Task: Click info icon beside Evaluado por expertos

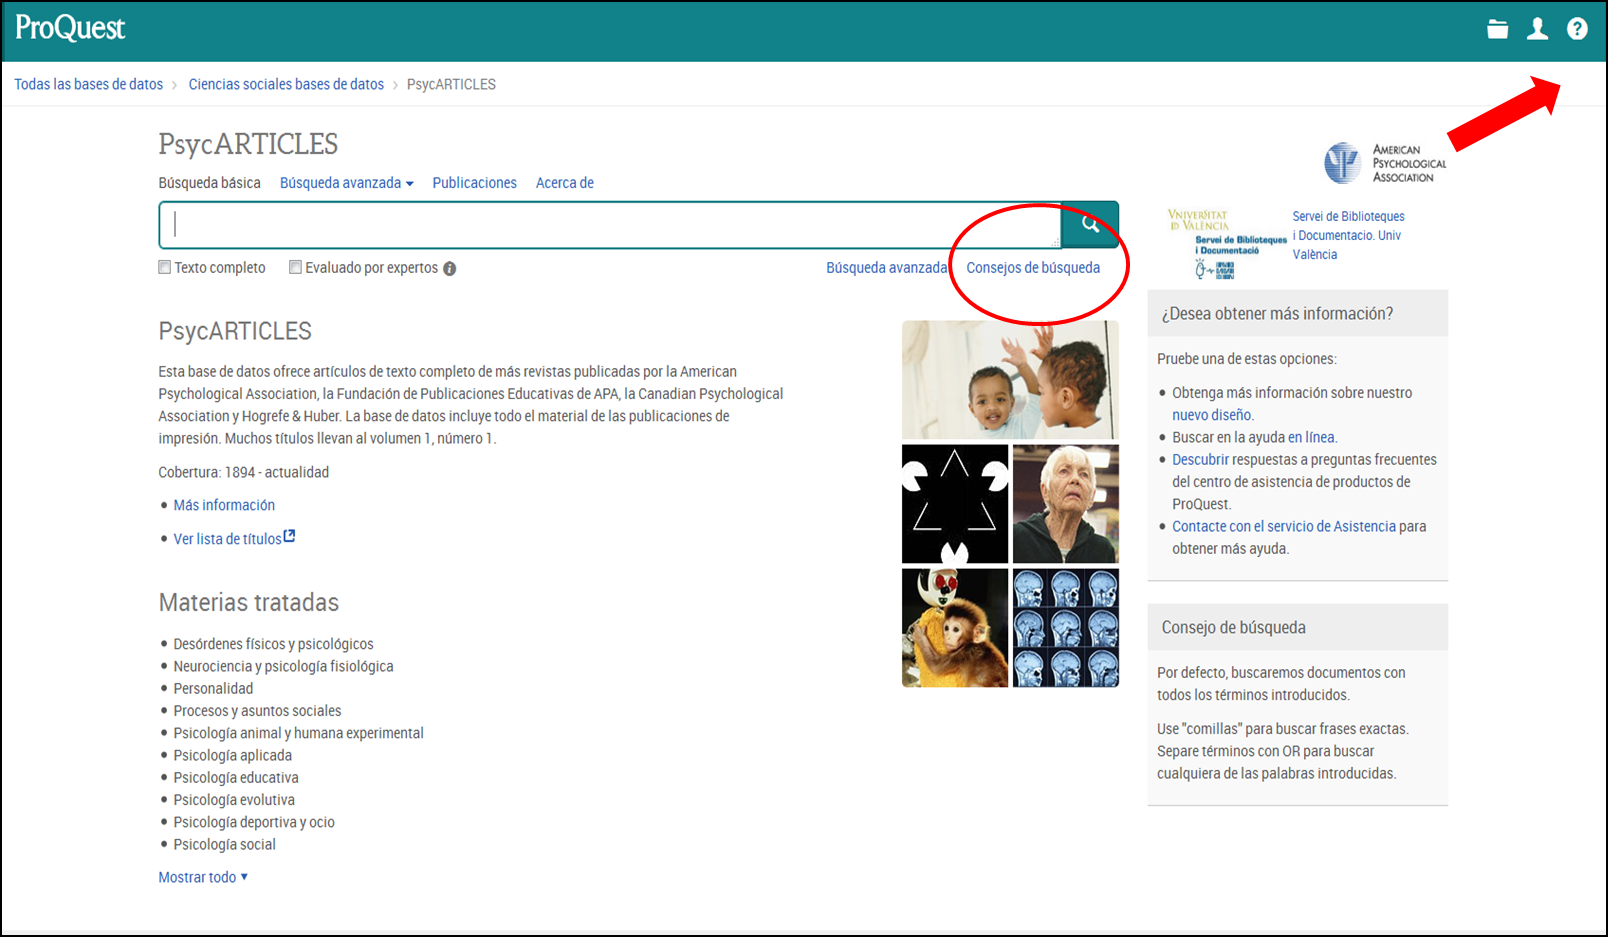Action: 450,268
